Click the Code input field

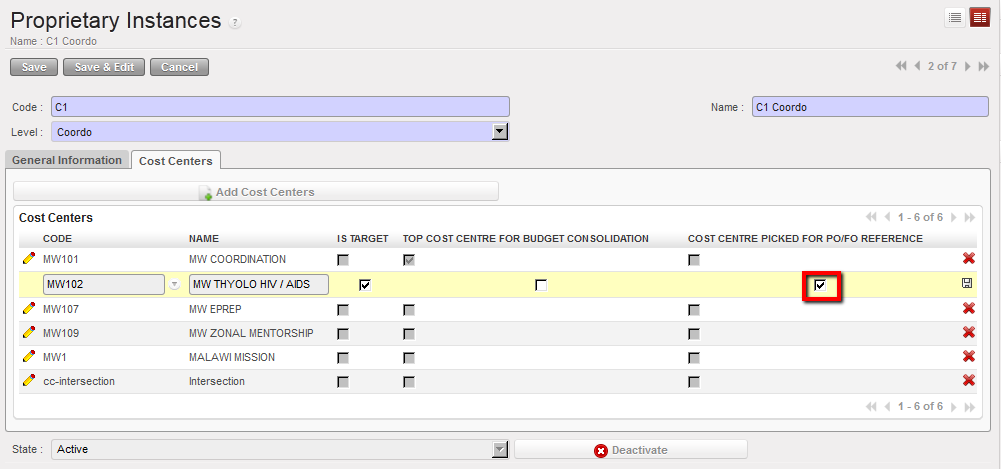[280, 107]
